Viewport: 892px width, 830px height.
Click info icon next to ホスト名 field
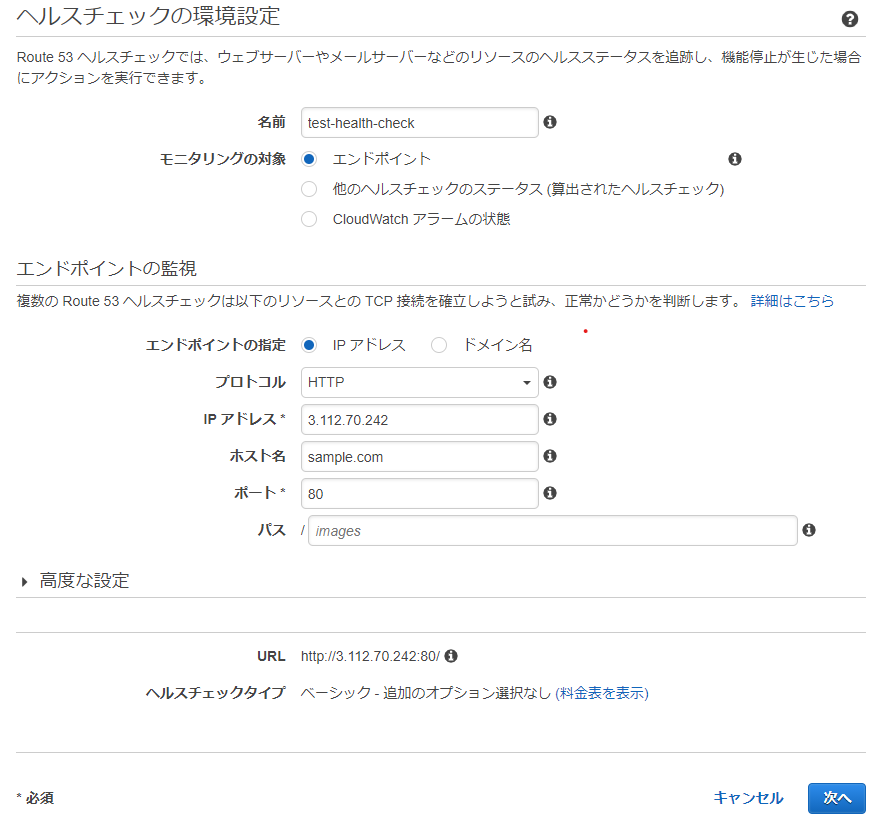(549, 456)
